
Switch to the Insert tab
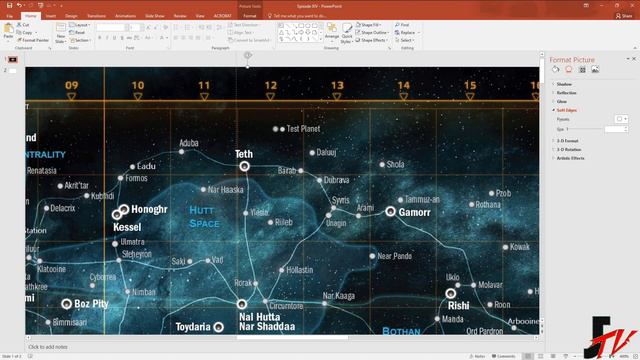[51, 16]
